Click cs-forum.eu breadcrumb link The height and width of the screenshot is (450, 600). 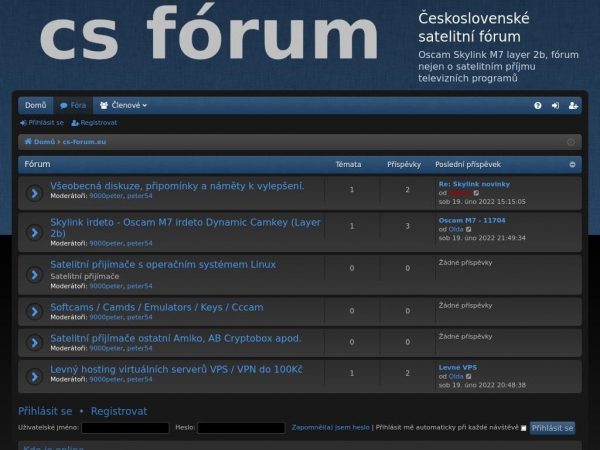[84, 142]
